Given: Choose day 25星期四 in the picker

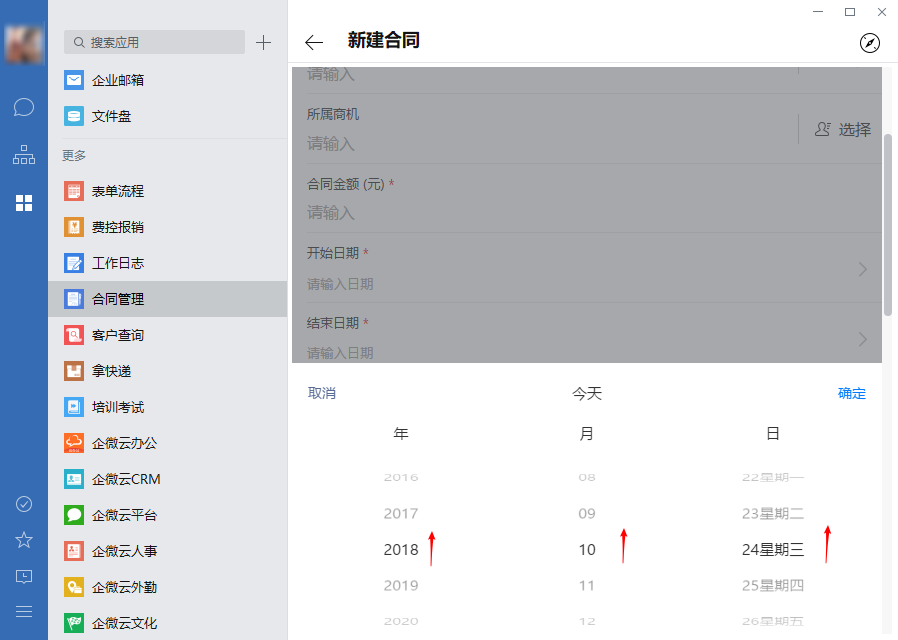Looking at the screenshot, I should click(773, 585).
